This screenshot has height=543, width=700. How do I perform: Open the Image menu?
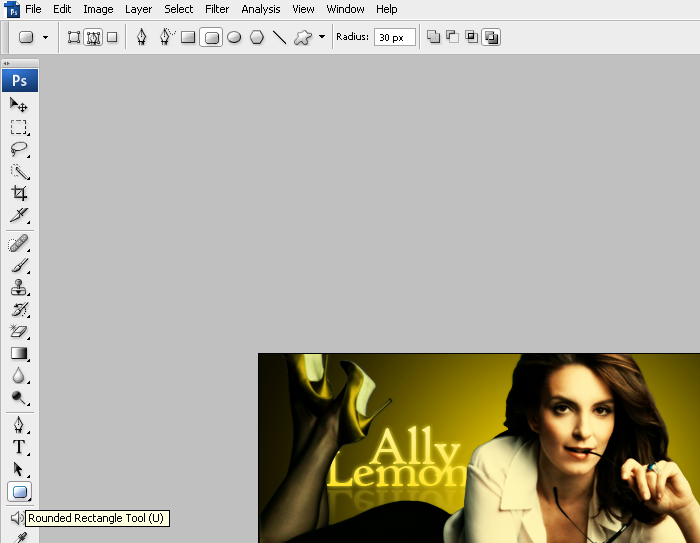[98, 9]
